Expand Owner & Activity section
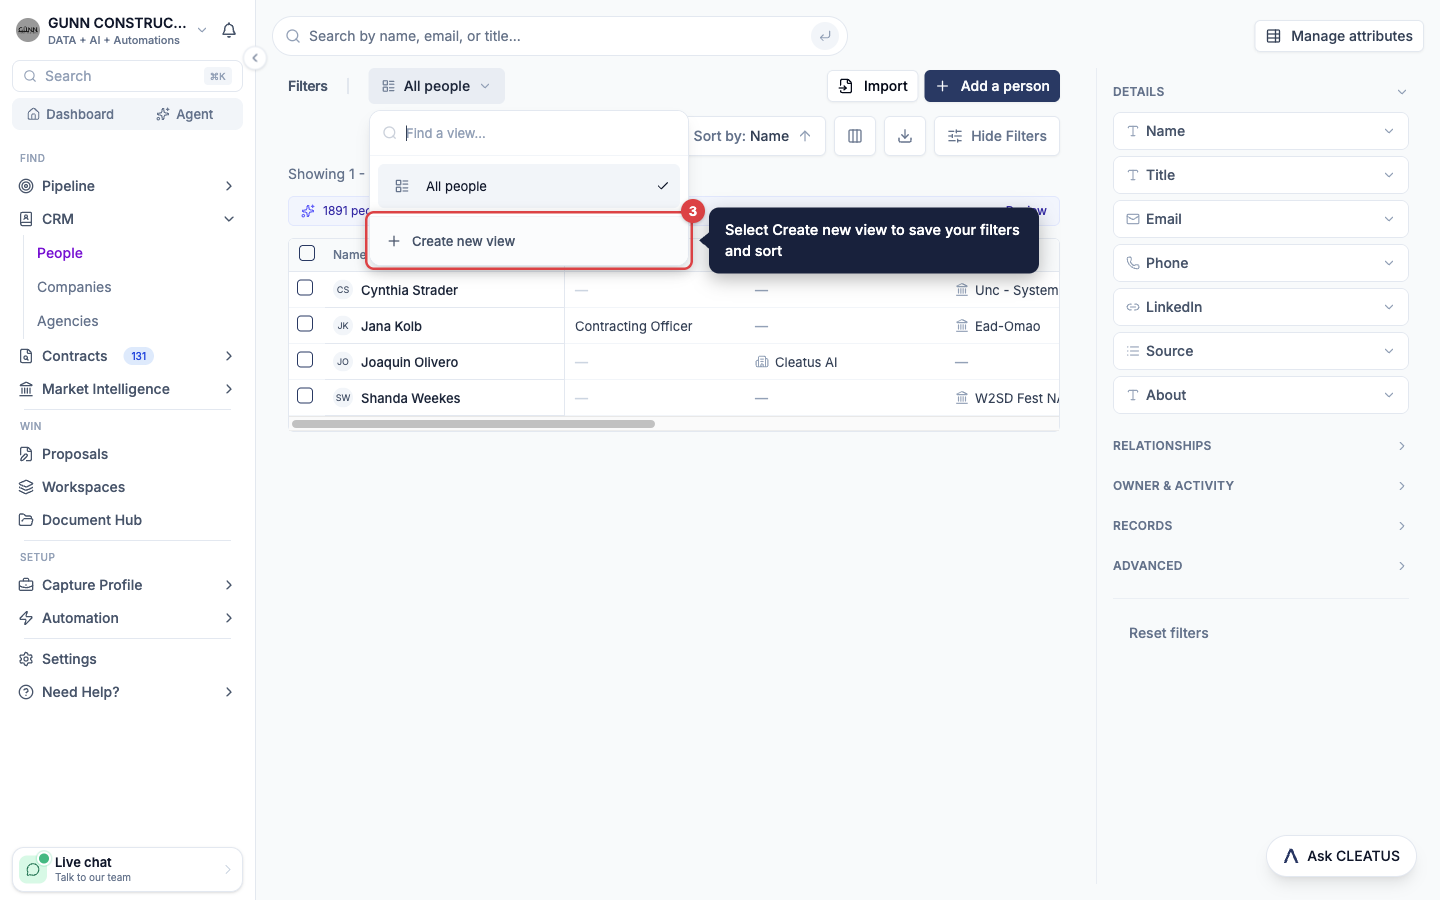The image size is (1440, 900). [1260, 486]
